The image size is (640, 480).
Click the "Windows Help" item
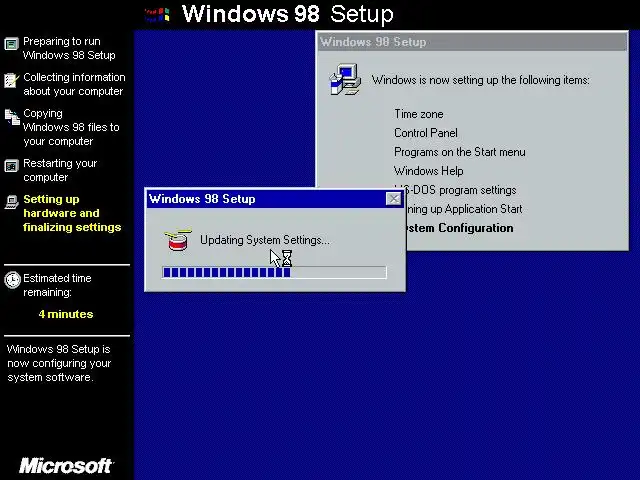pyautogui.click(x=428, y=171)
